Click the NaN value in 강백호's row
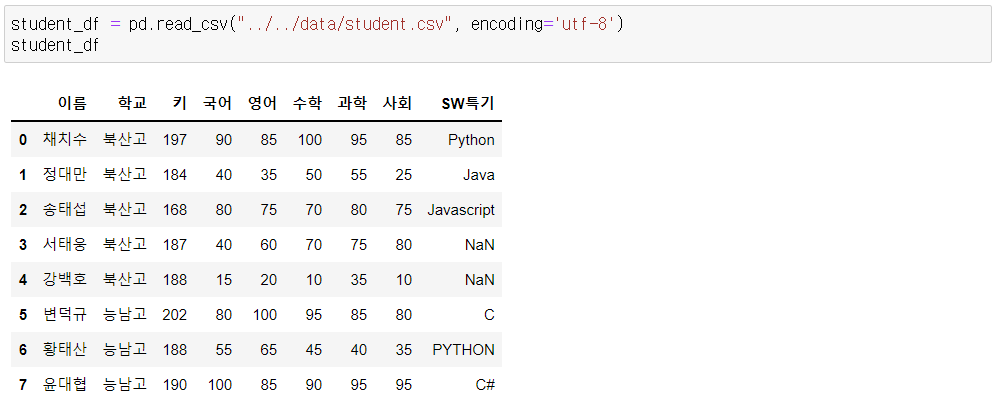This screenshot has width=1005, height=415. pyautogui.click(x=480, y=280)
